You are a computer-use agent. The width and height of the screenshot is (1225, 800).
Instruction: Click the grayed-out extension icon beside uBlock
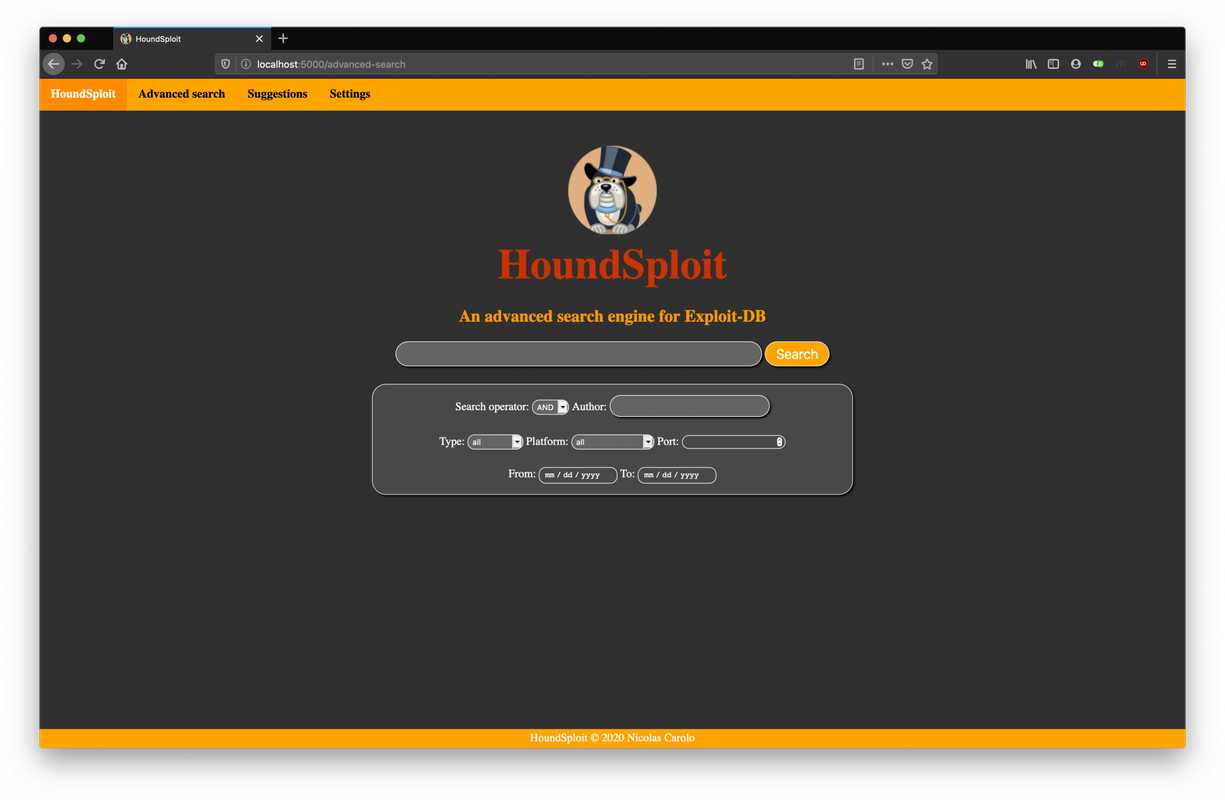[1121, 64]
